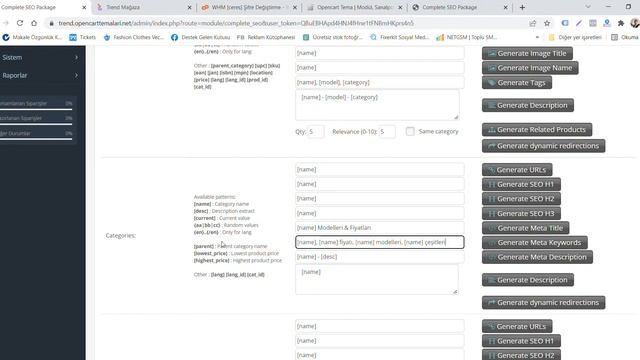
Task: Click the bottom section Generate SEO H1 button
Action: tap(521, 341)
